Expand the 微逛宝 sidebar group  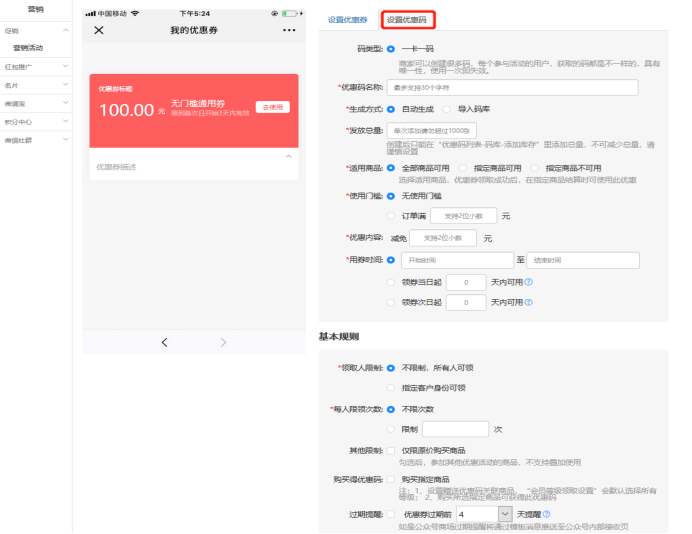pos(66,103)
